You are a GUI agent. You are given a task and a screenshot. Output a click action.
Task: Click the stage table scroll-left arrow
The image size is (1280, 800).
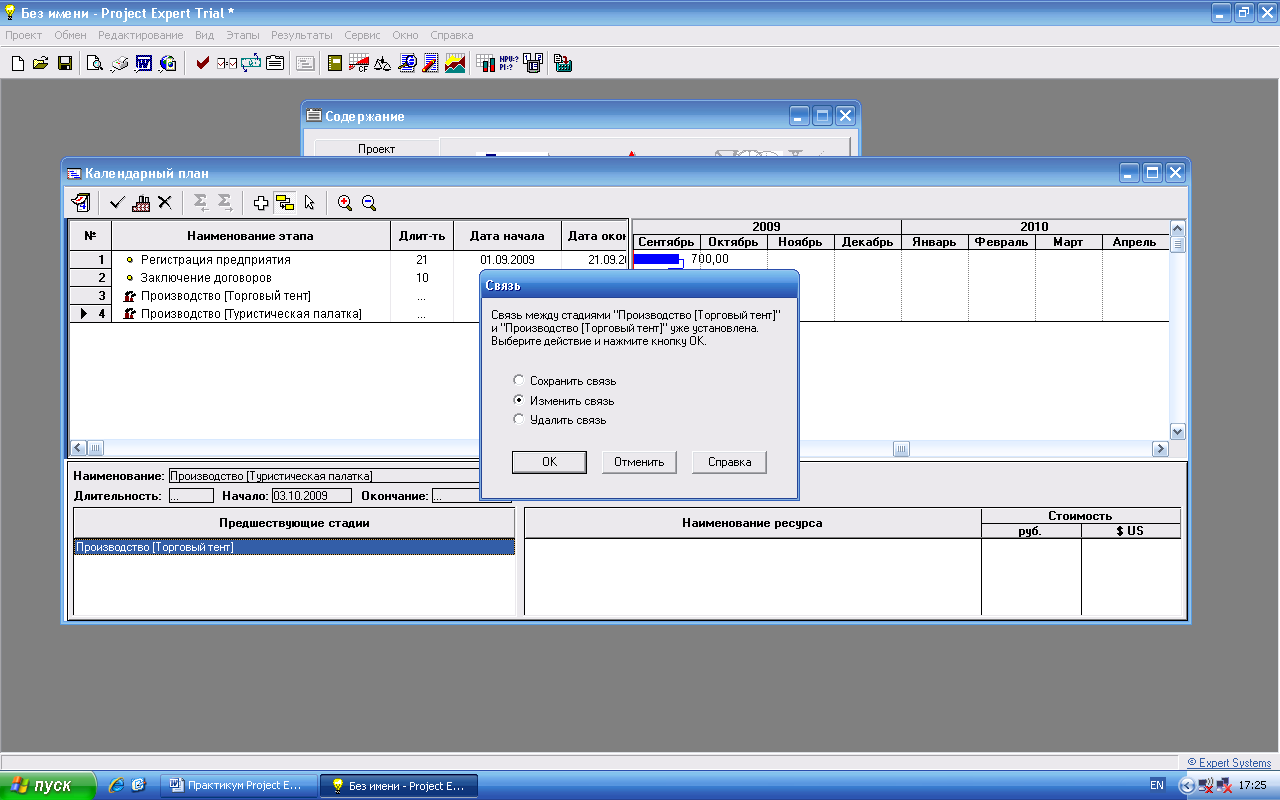click(x=77, y=448)
